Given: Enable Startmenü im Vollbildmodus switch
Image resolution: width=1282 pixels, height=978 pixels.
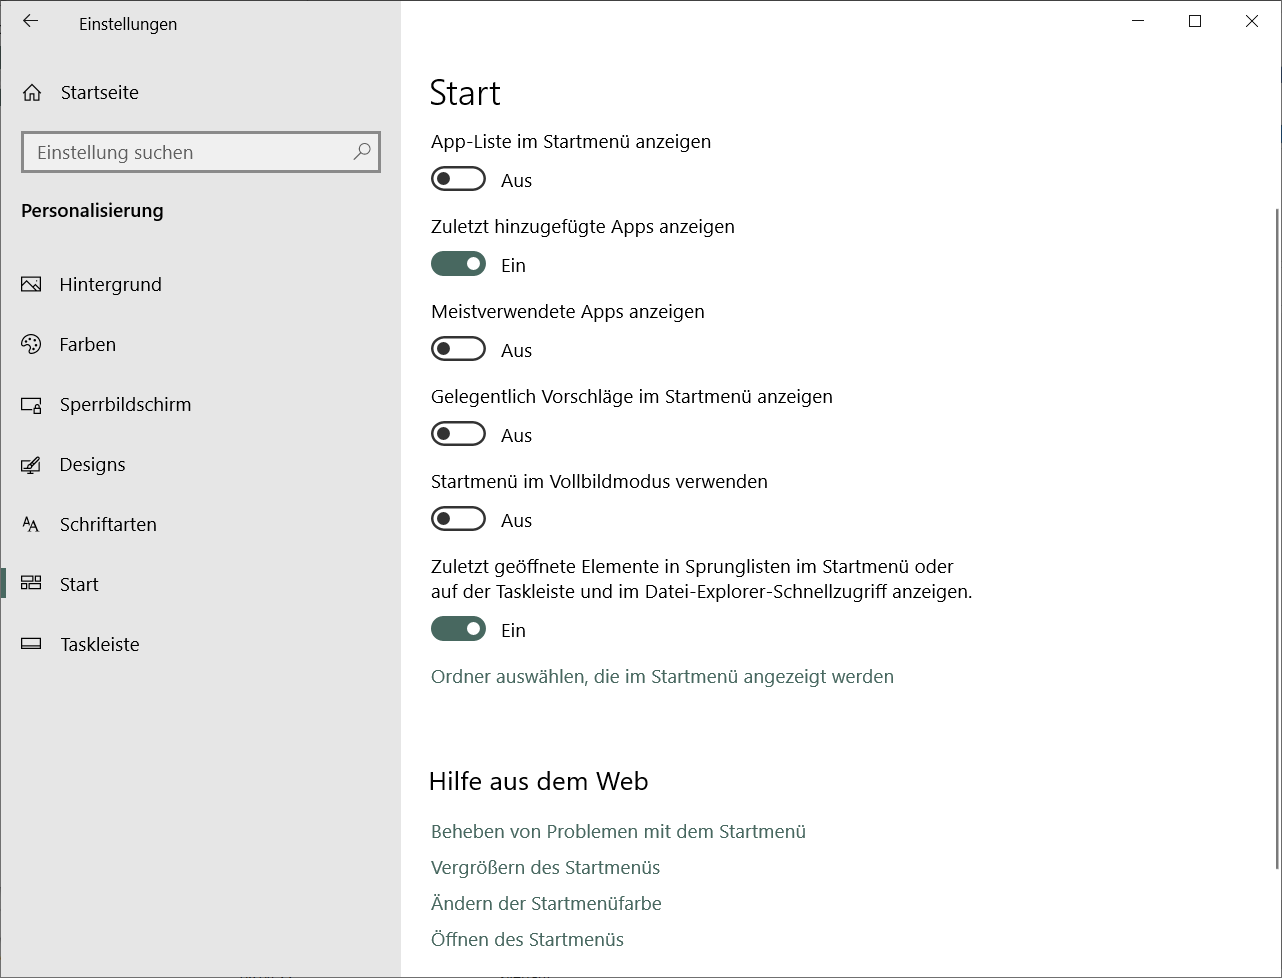Looking at the screenshot, I should 458,520.
